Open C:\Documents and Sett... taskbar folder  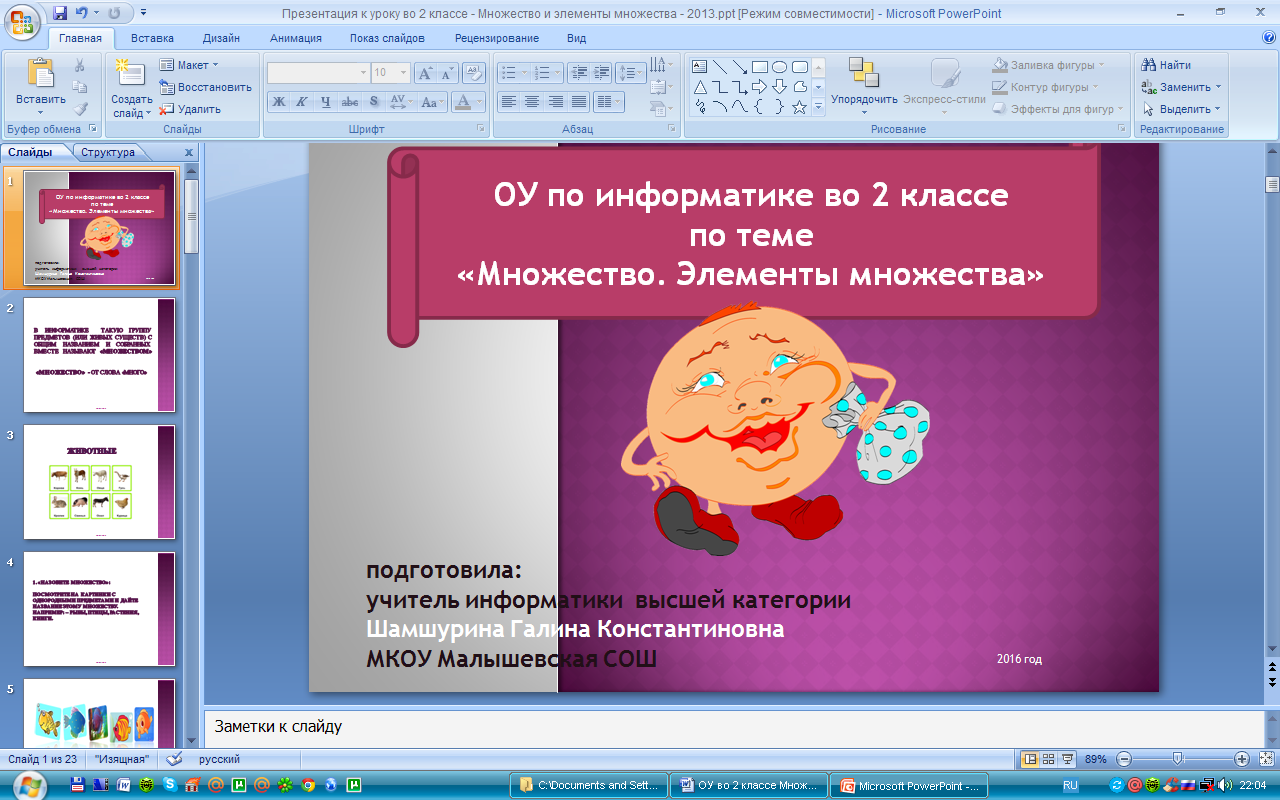tap(588, 785)
